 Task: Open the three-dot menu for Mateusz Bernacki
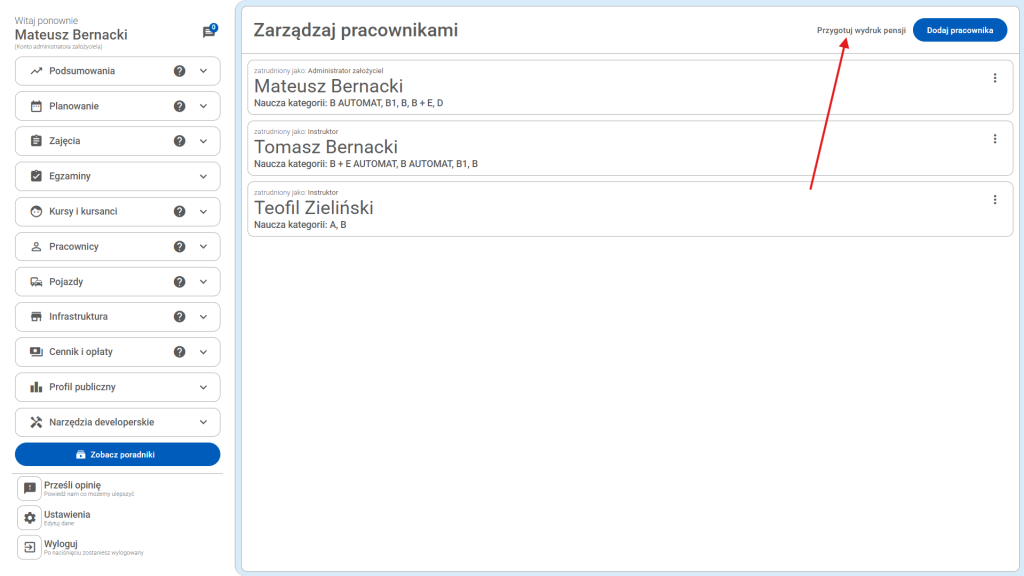pyautogui.click(x=994, y=78)
